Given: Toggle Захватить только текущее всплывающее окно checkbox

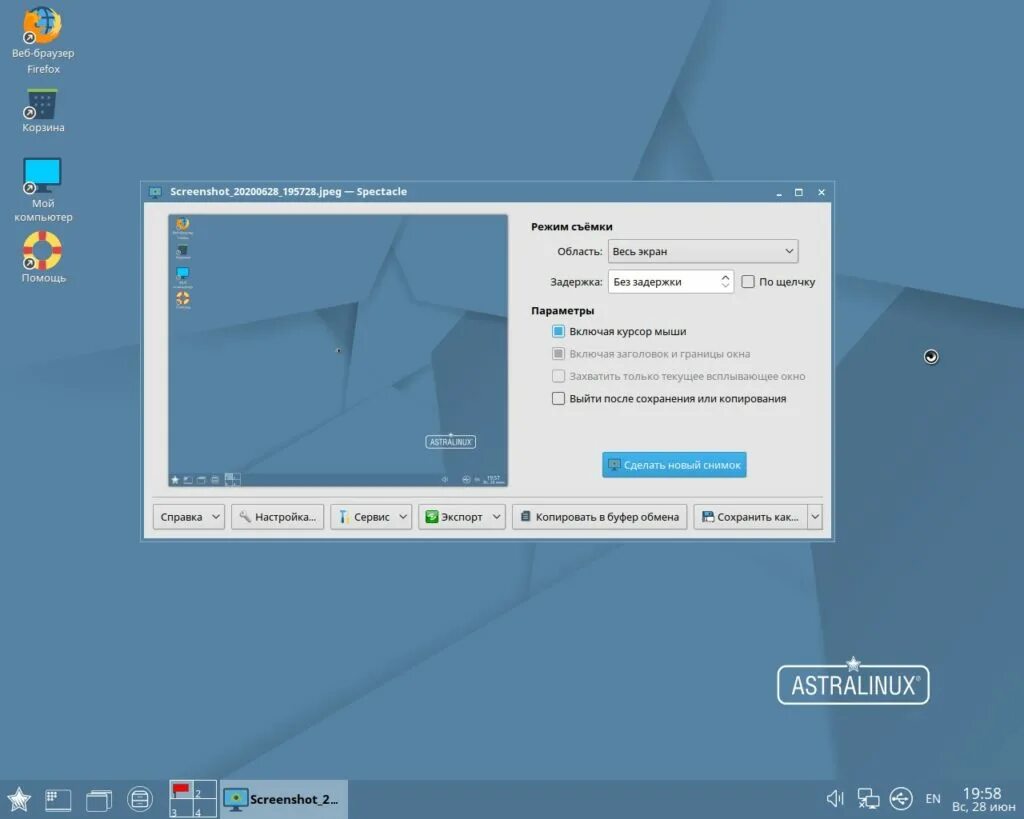Looking at the screenshot, I should 558,376.
